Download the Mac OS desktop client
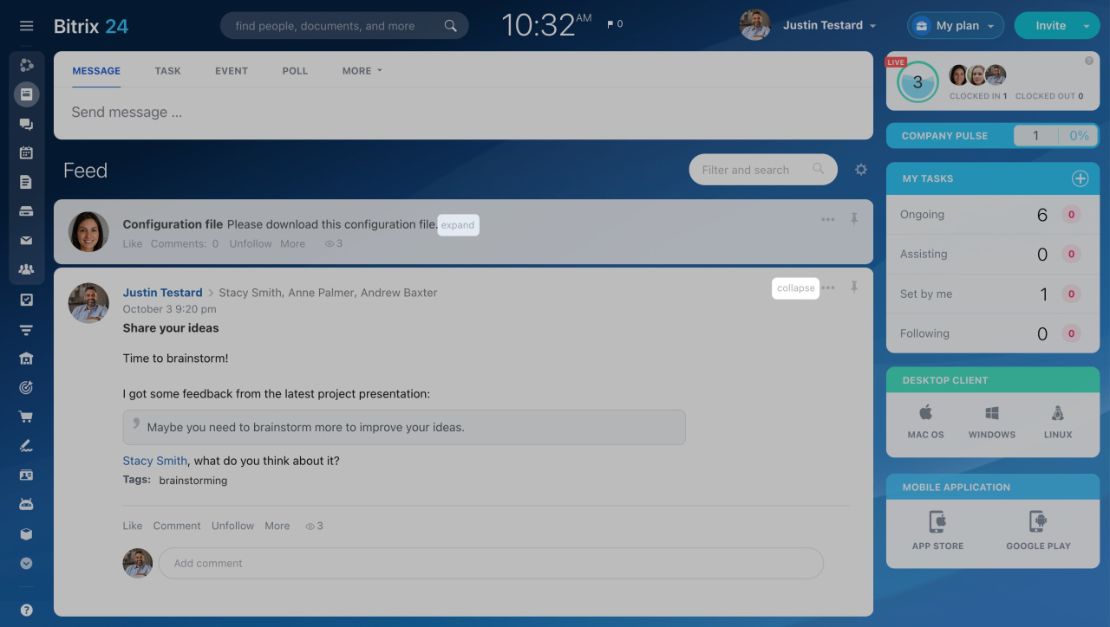Screen dimensions: 1110x627 926,422
